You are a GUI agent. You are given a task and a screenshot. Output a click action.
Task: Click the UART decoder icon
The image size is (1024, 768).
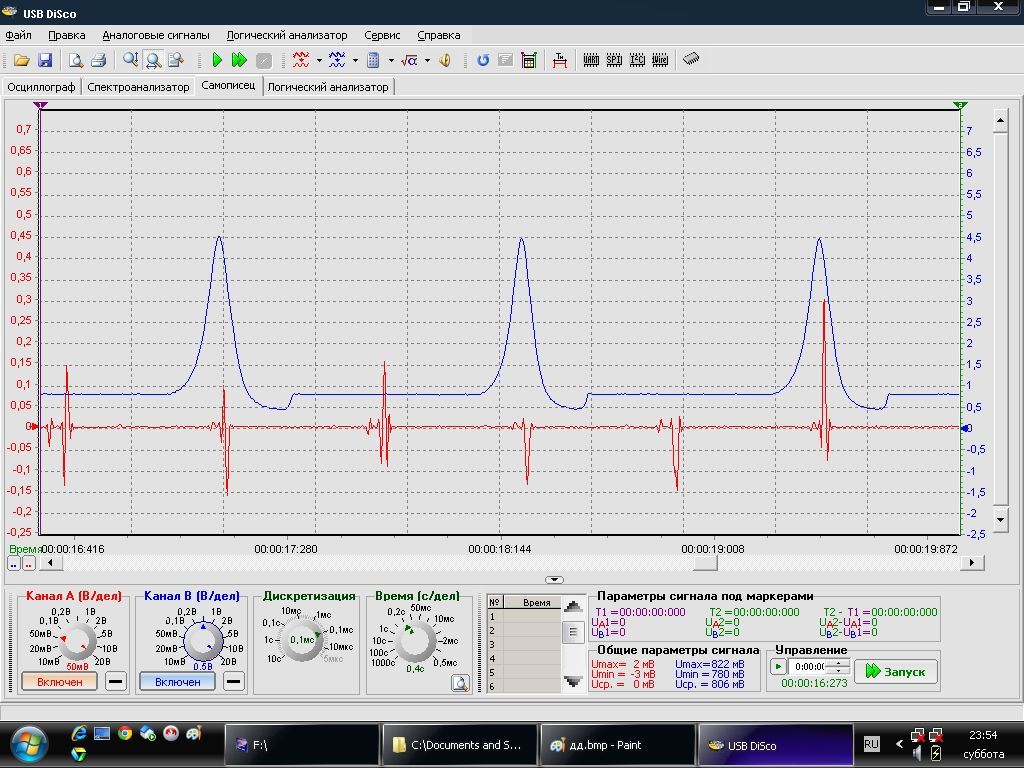(x=591, y=60)
